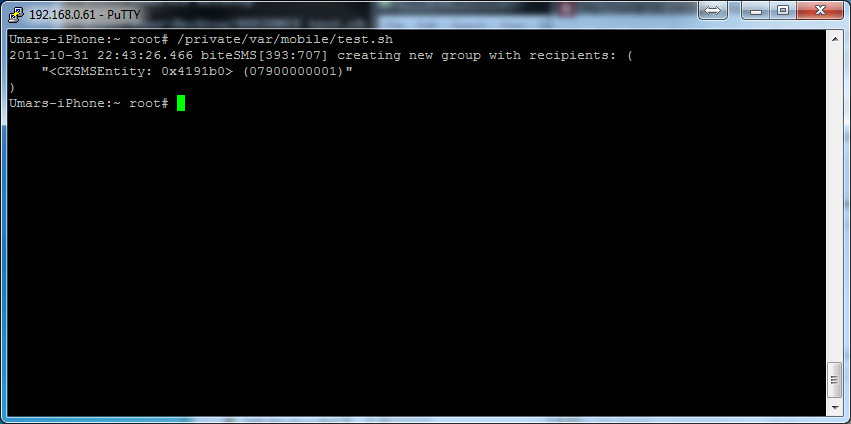
Task: Click the first Umars-iPhone root prompt
Action: point(89,40)
